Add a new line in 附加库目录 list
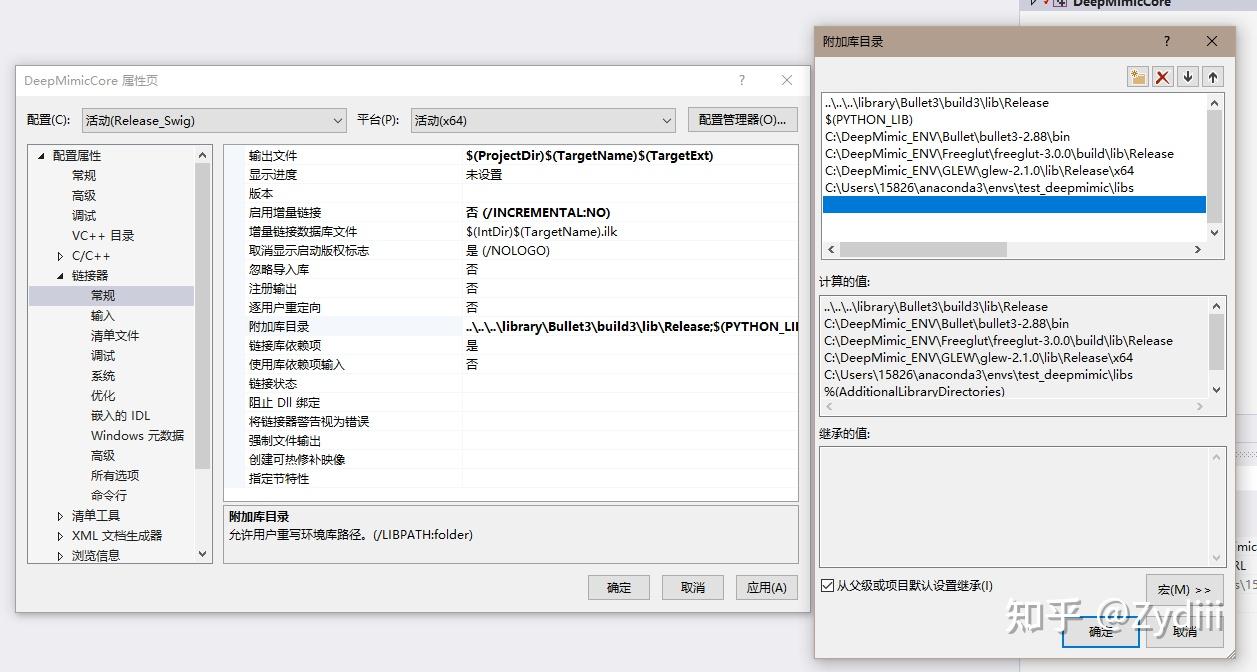 [x=1138, y=76]
